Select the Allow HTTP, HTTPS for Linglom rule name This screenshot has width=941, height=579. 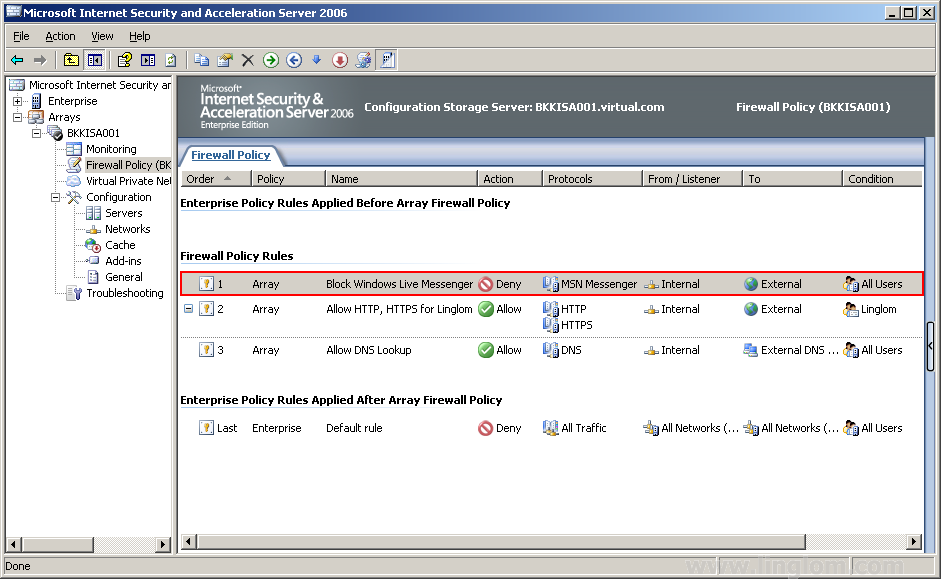(x=400, y=309)
